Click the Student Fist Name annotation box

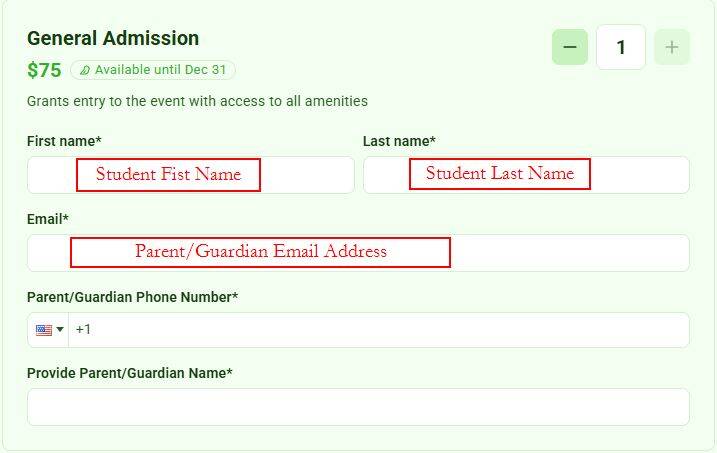(x=168, y=175)
